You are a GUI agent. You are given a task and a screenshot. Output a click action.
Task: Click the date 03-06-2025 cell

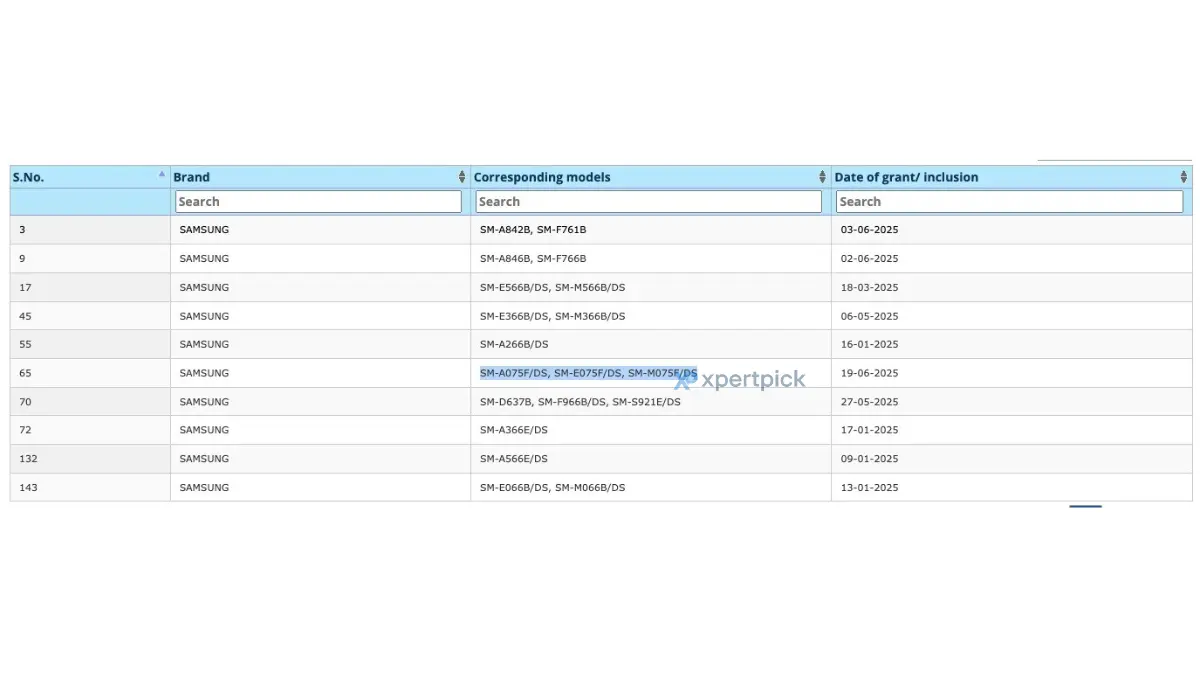869,230
